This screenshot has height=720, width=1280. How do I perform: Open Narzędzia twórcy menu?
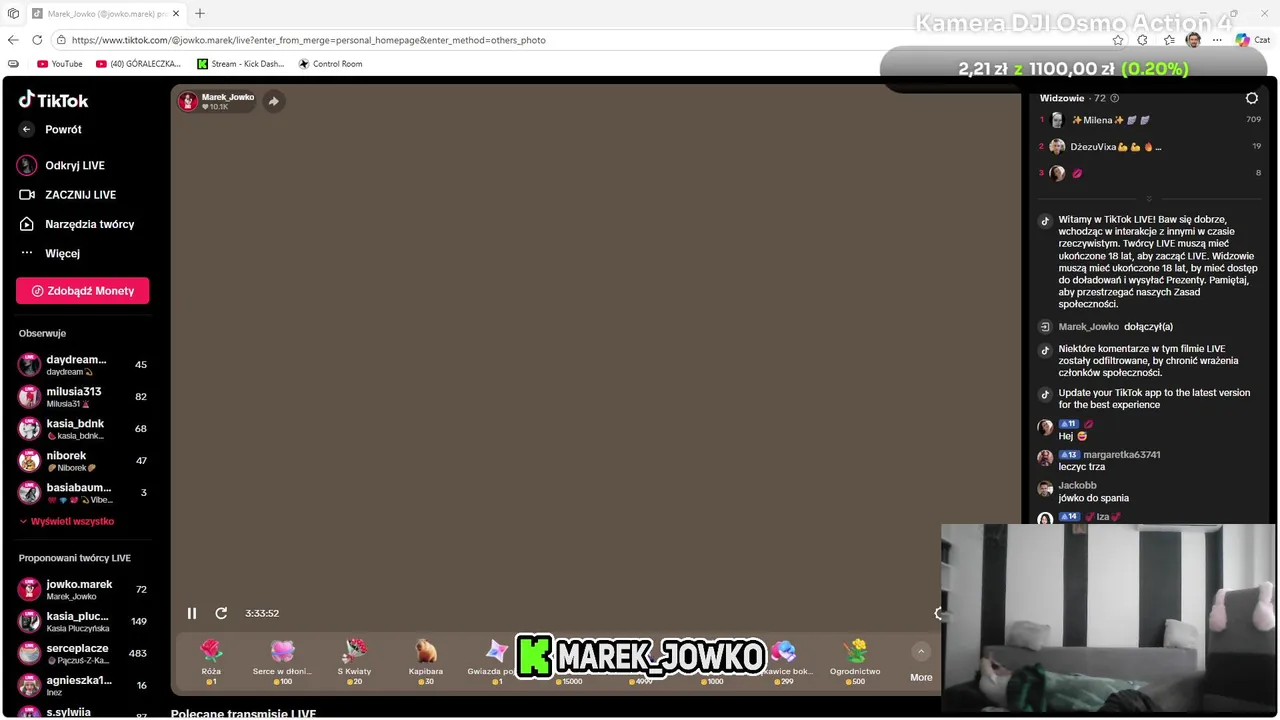[x=76, y=224]
